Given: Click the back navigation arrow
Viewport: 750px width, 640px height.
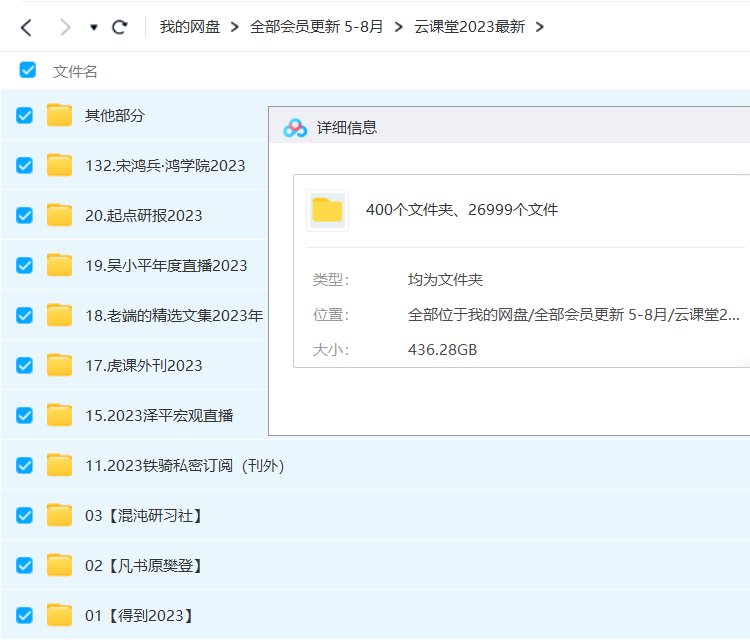Looking at the screenshot, I should coord(27,27).
